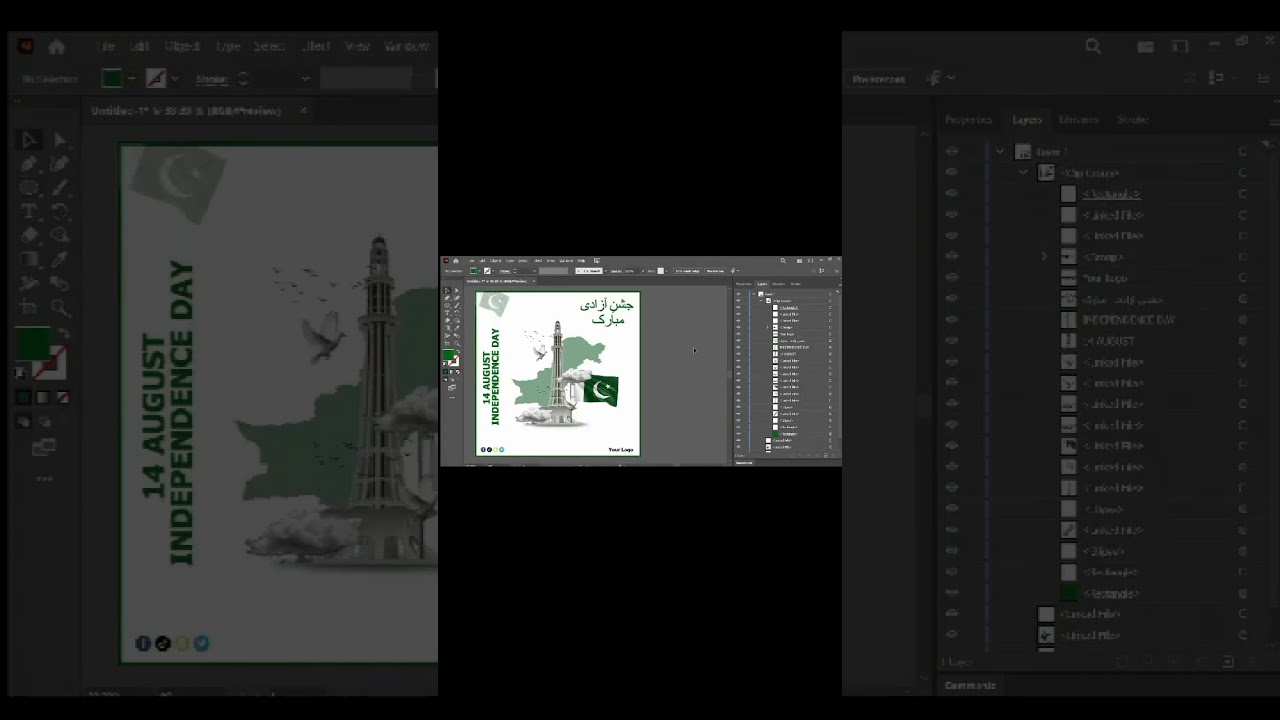Open the stroke color dropdown in control bar
This screenshot has width=1280, height=720.
click(x=175, y=79)
